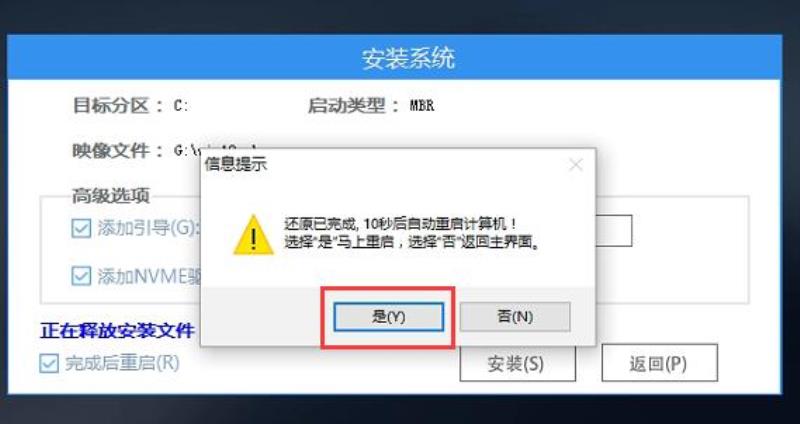
Task: Uncheck the 添加NVME驱动 checkbox
Action: click(x=81, y=276)
